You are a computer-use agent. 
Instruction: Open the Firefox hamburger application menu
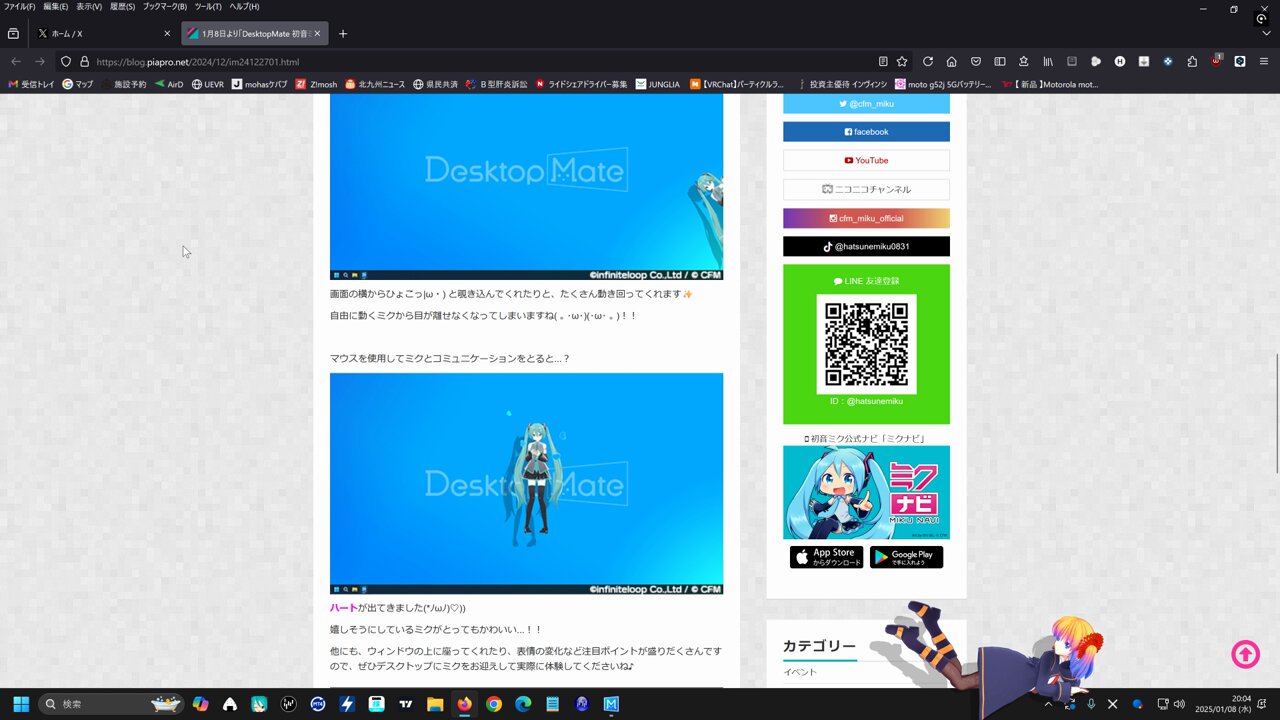(1263, 61)
